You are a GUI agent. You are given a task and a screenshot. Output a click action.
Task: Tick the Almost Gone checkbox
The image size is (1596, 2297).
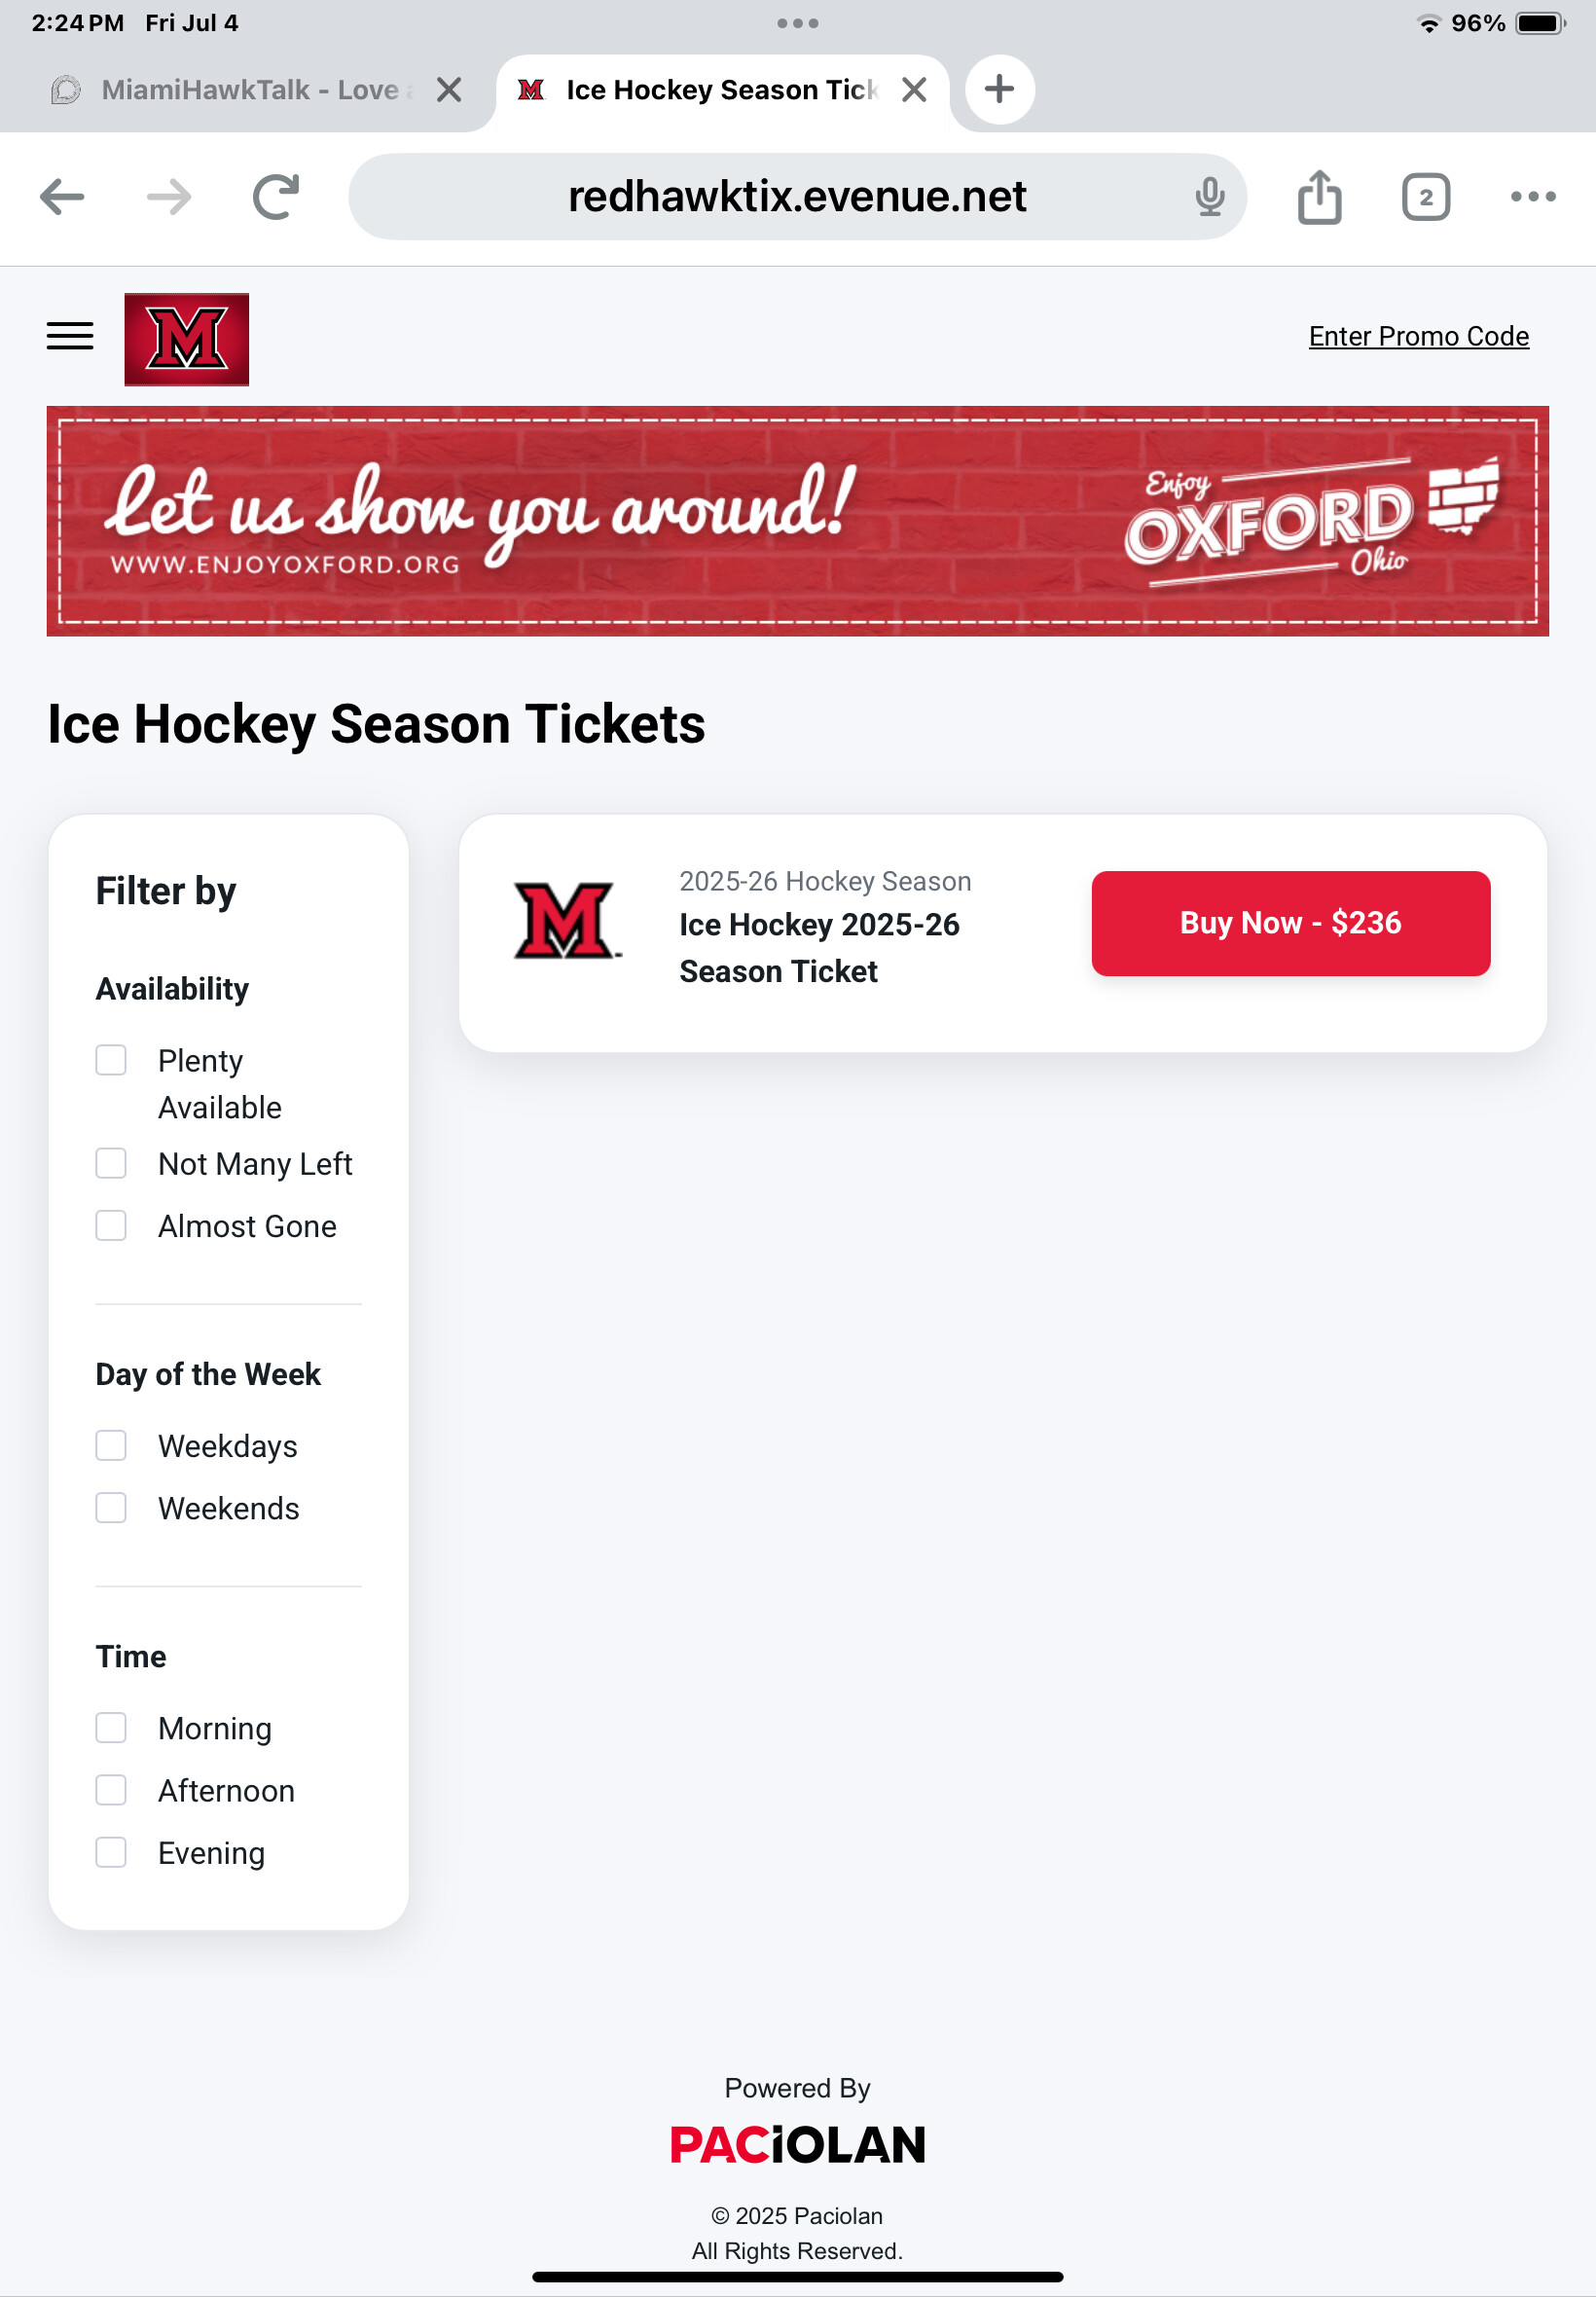111,1225
